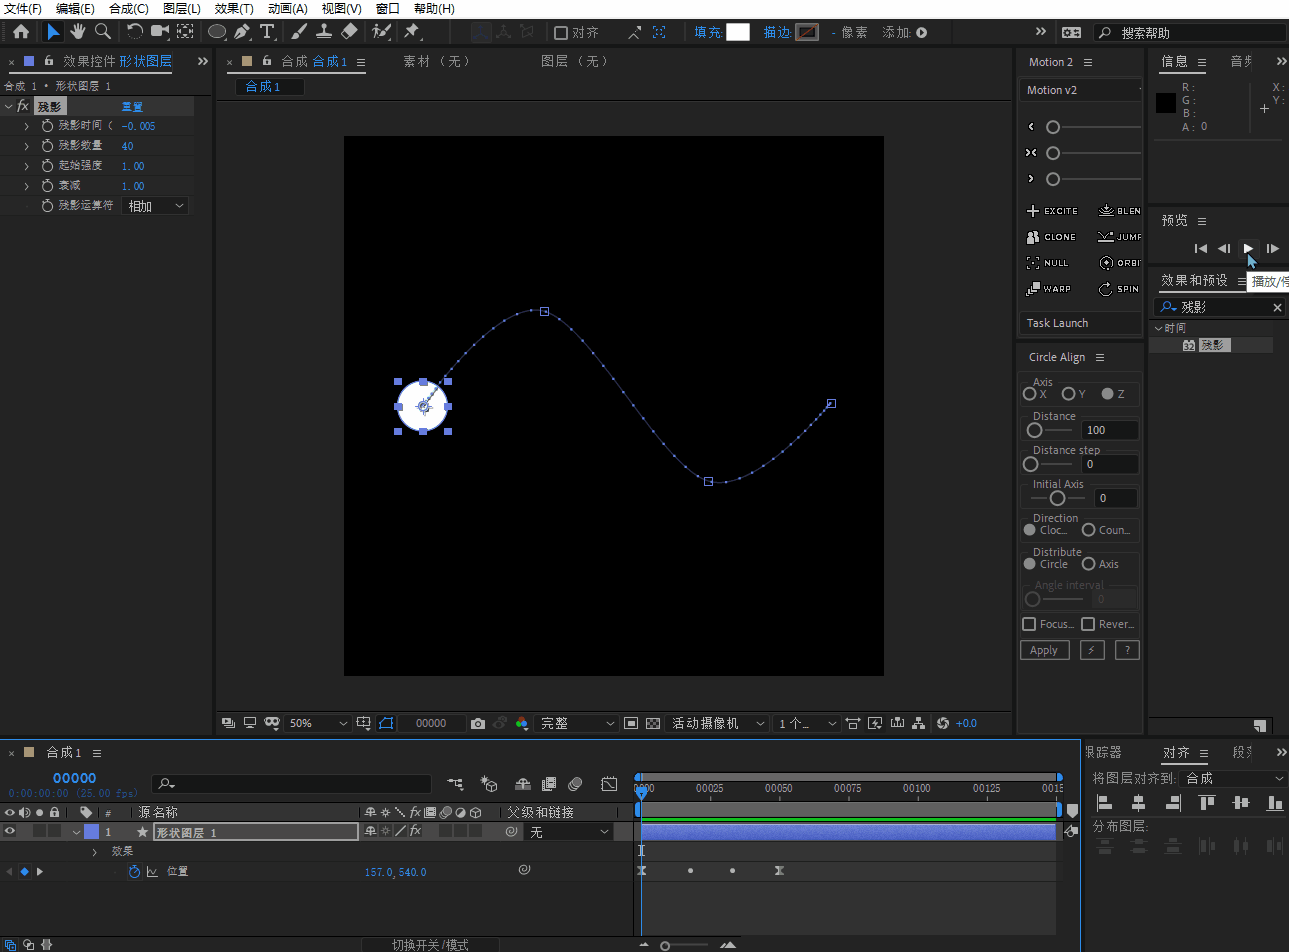Click the 重置 reset link for 残影
This screenshot has height=952, width=1289.
pos(132,107)
